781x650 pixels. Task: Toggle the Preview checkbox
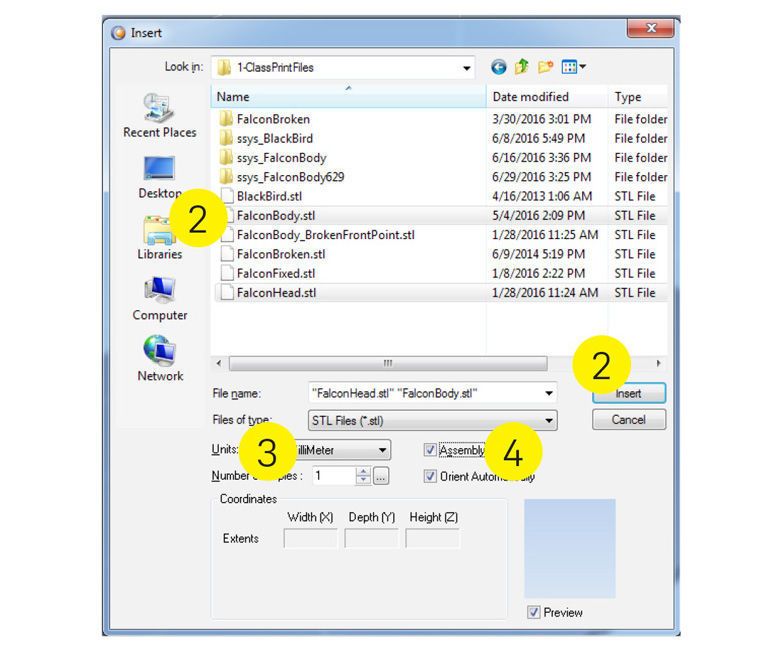533,612
